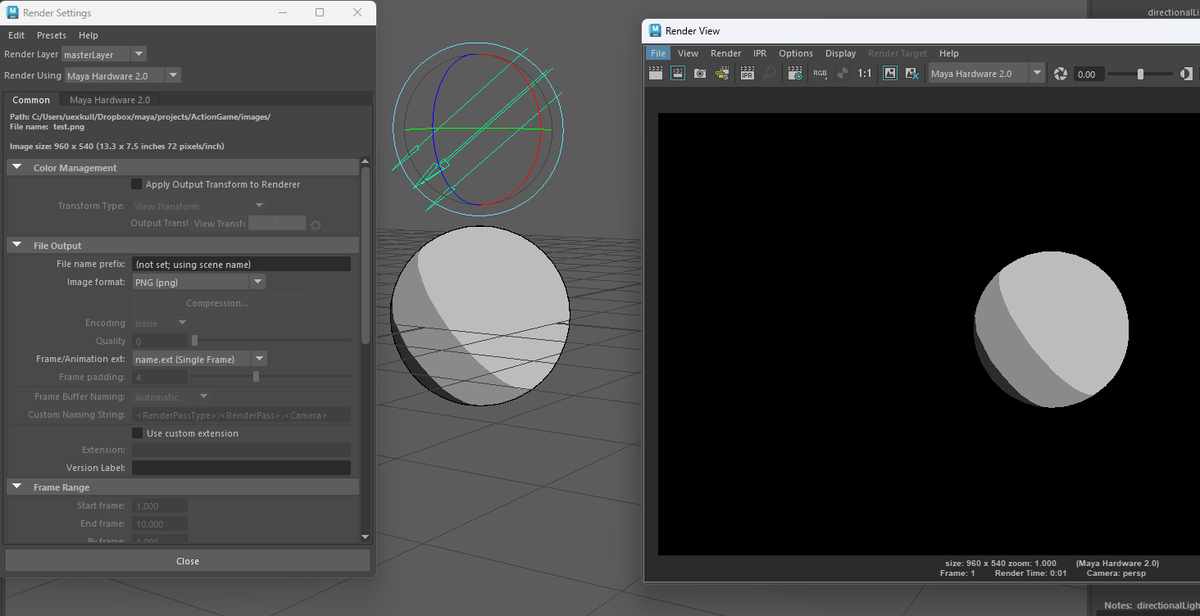The width and height of the screenshot is (1200, 616).
Task: Open the greyed Transform Type dropdown
Action: click(198, 206)
